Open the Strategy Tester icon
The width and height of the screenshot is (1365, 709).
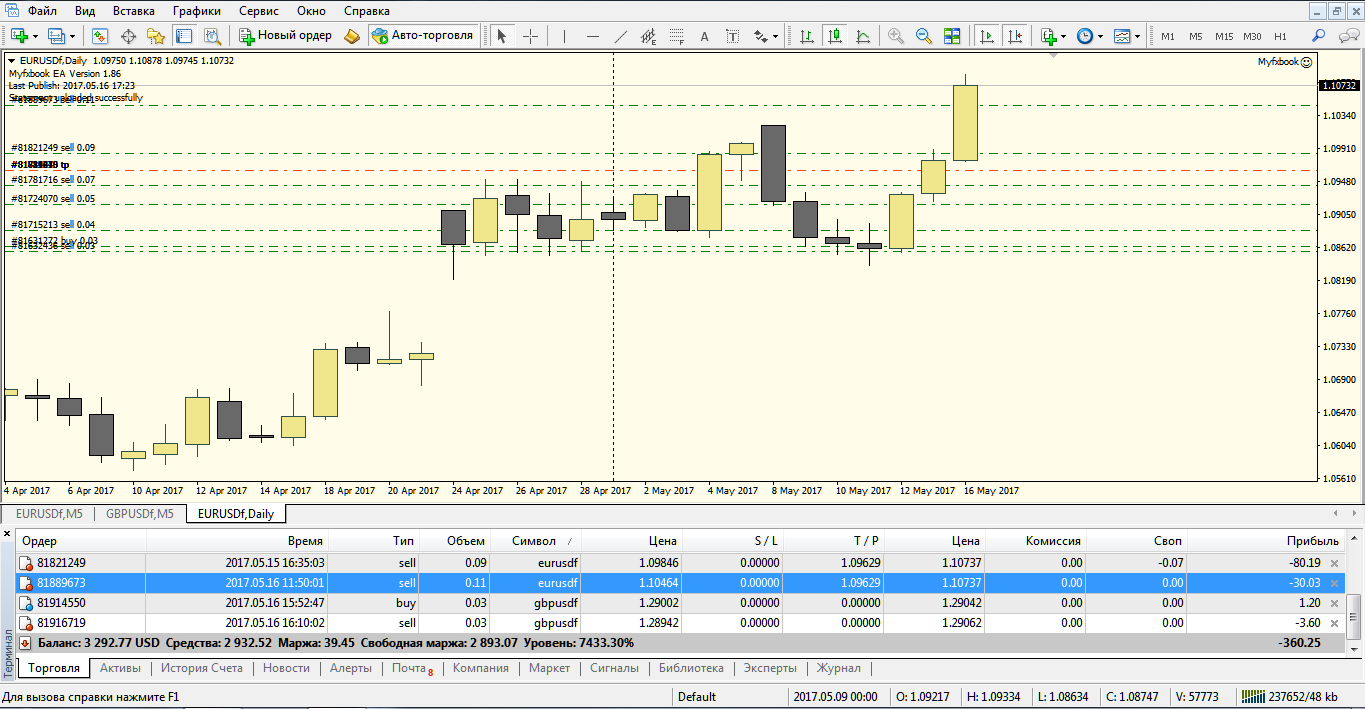click(212, 36)
